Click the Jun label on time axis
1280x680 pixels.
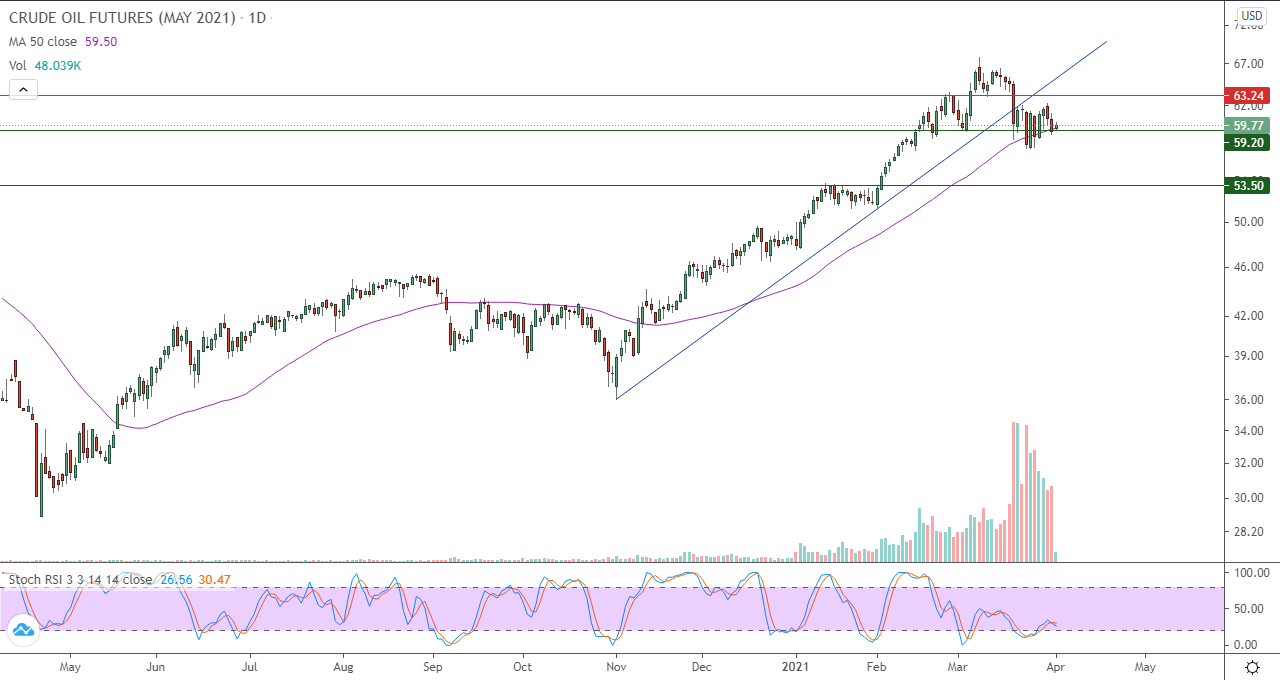point(155,665)
